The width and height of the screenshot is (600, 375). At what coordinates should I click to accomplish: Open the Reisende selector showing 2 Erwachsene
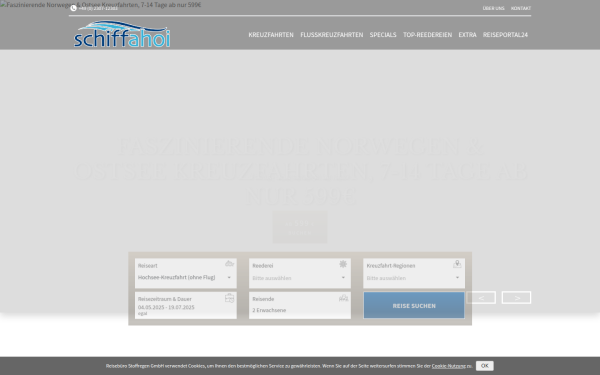point(300,305)
